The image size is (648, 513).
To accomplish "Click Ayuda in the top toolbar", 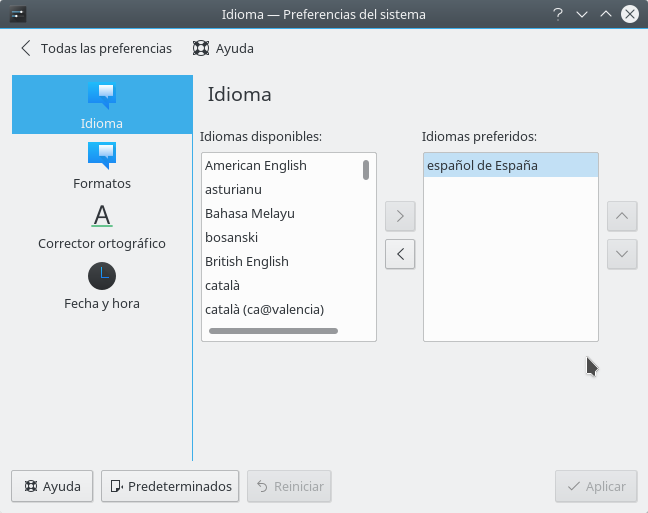I will [223, 48].
